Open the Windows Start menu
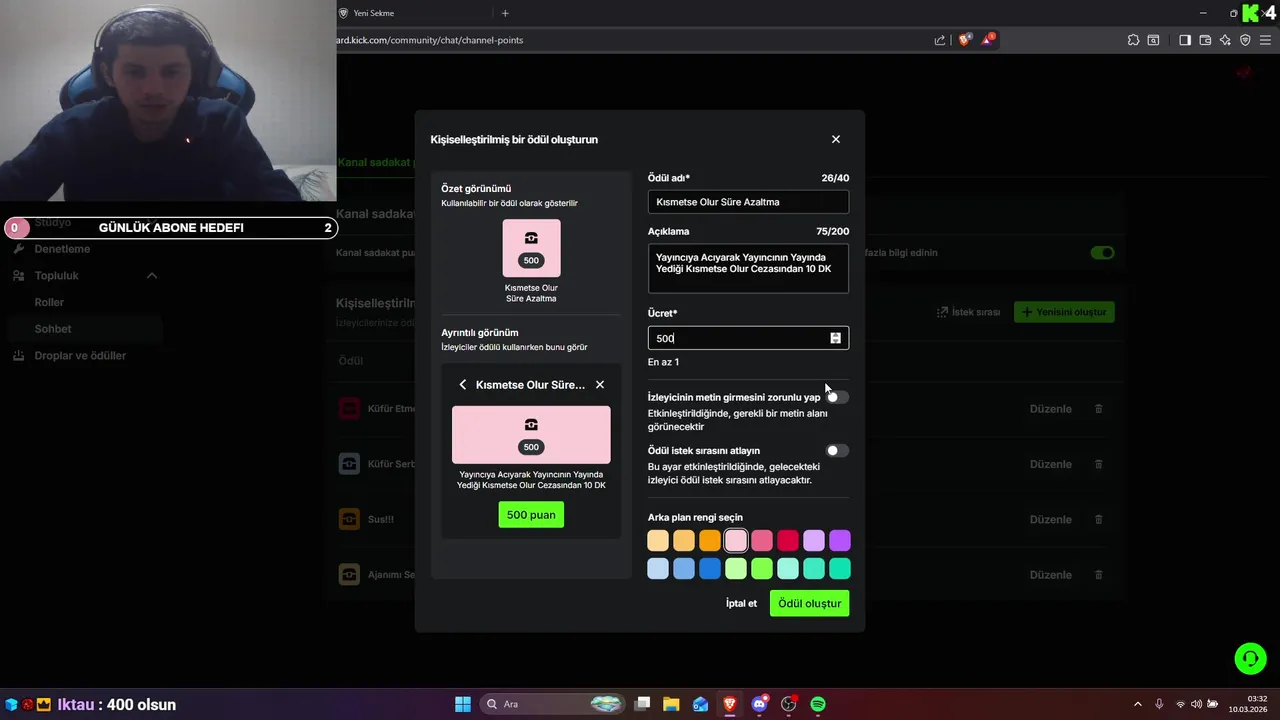Image resolution: width=1280 pixels, height=720 pixels. [x=463, y=704]
